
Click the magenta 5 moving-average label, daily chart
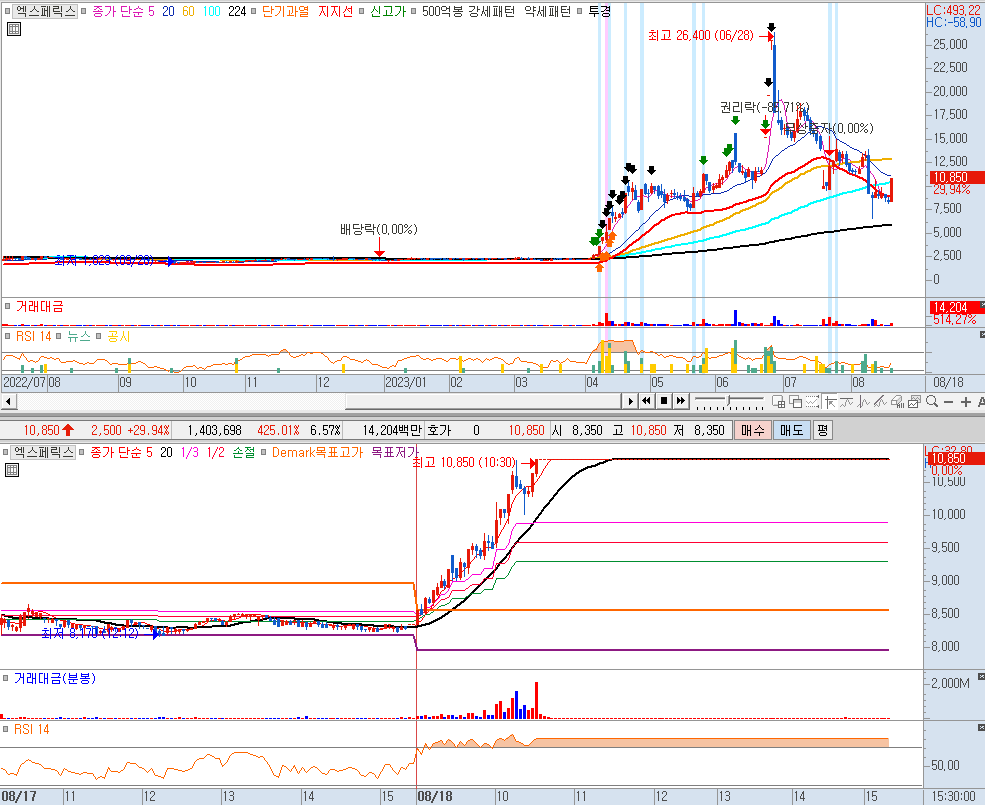coord(151,11)
